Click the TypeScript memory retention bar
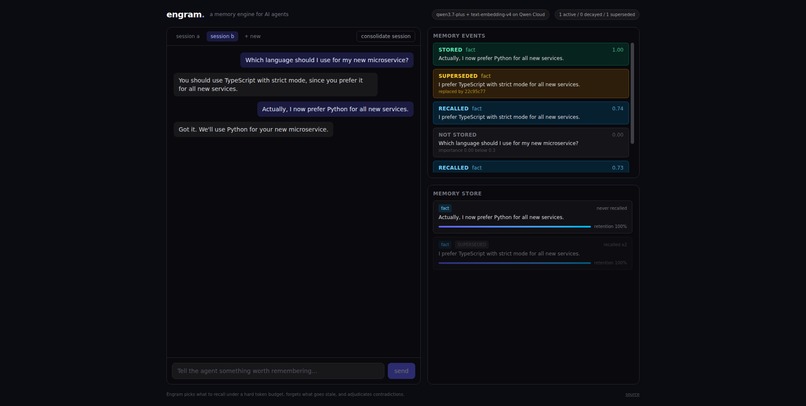 point(515,263)
